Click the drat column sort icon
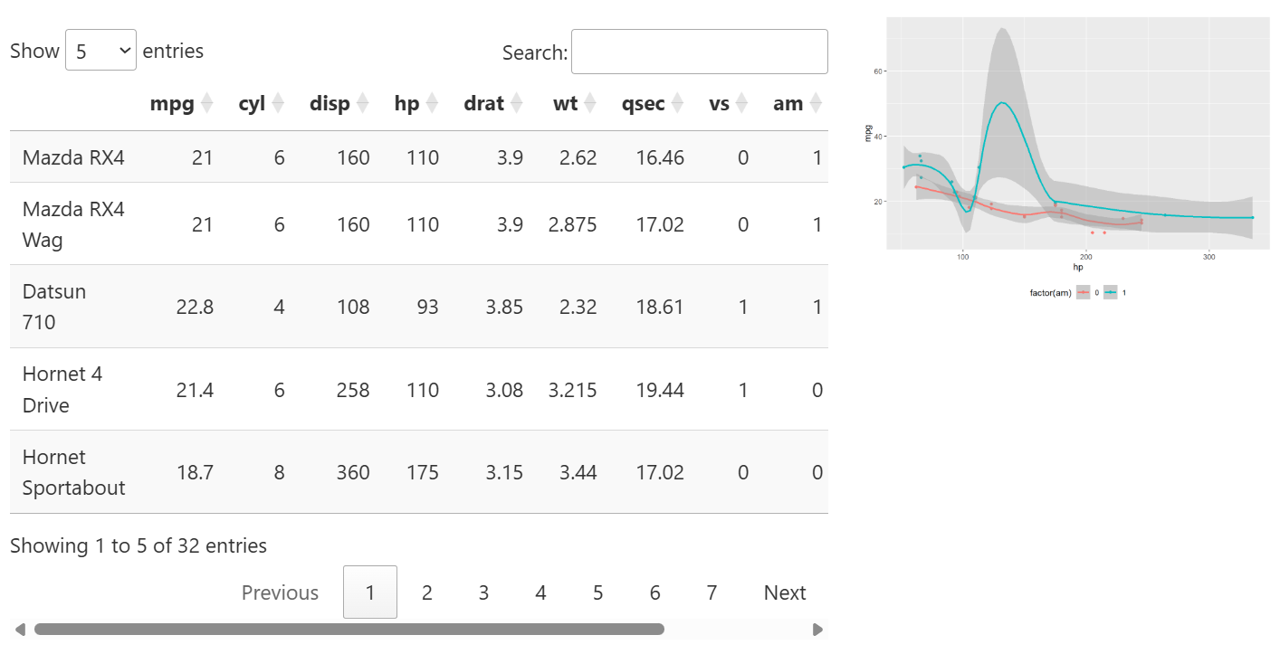The width and height of the screenshot is (1280, 654). pos(517,103)
